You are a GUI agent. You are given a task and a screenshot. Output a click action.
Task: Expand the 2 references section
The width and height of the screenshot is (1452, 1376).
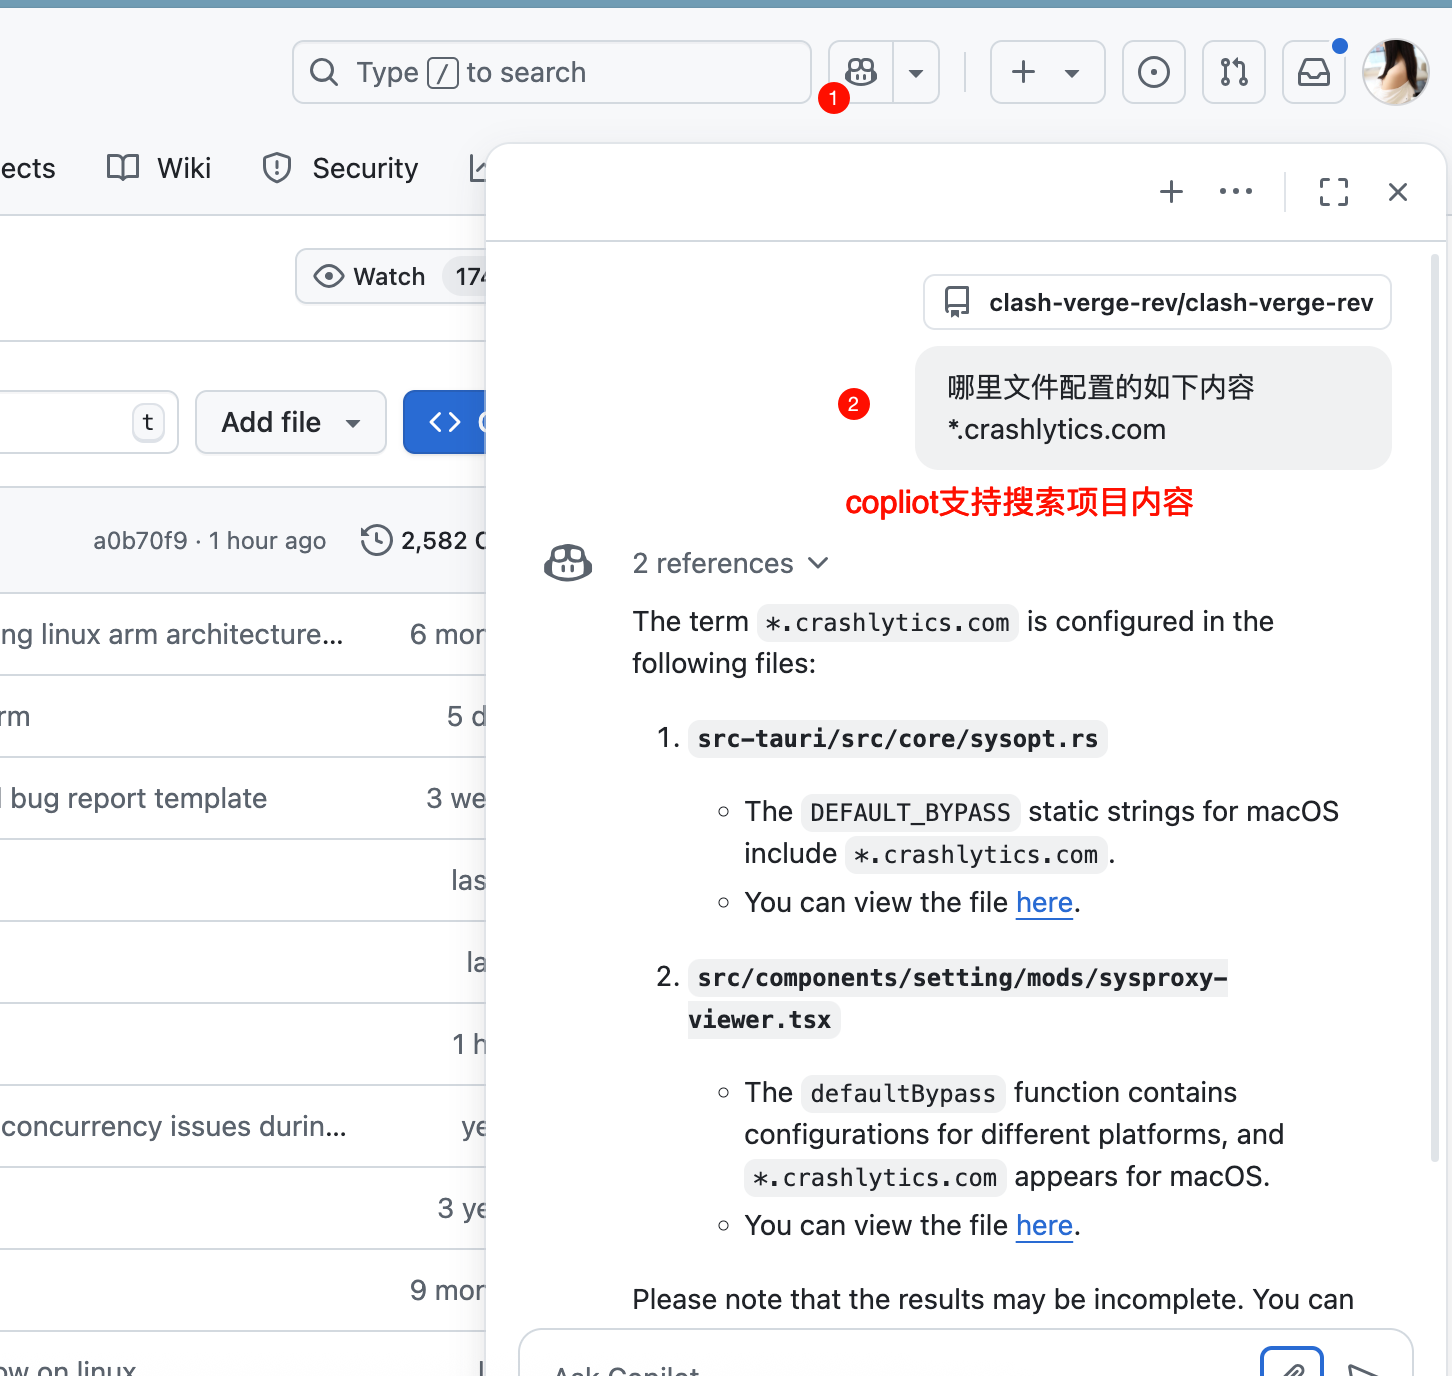pyautogui.click(x=730, y=564)
